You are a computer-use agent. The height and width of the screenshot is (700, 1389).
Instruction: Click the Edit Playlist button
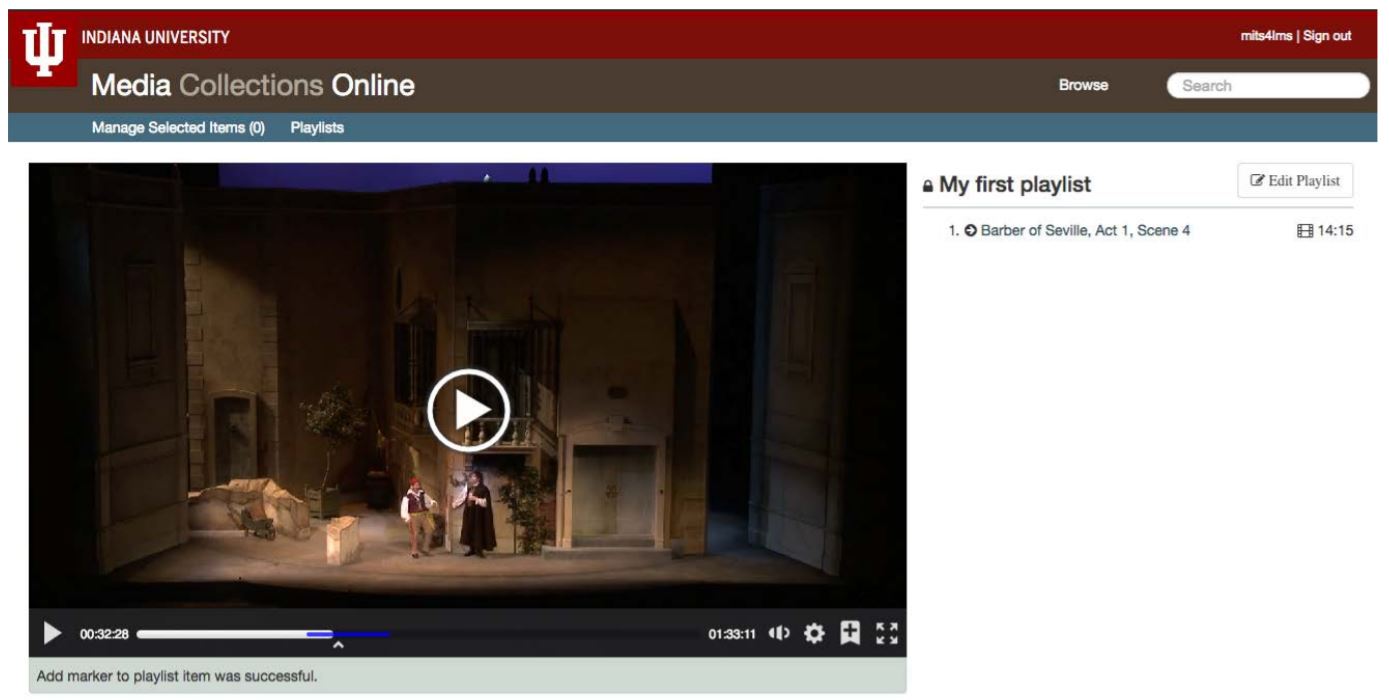(1295, 181)
